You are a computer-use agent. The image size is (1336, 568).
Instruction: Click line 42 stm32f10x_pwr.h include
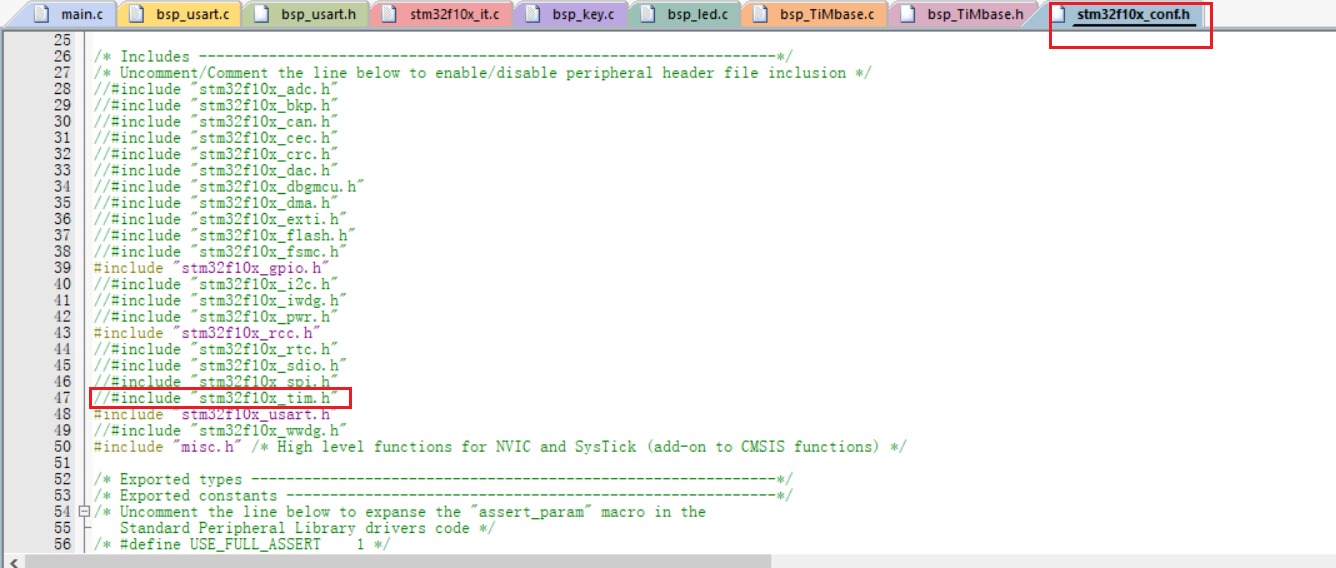point(215,316)
